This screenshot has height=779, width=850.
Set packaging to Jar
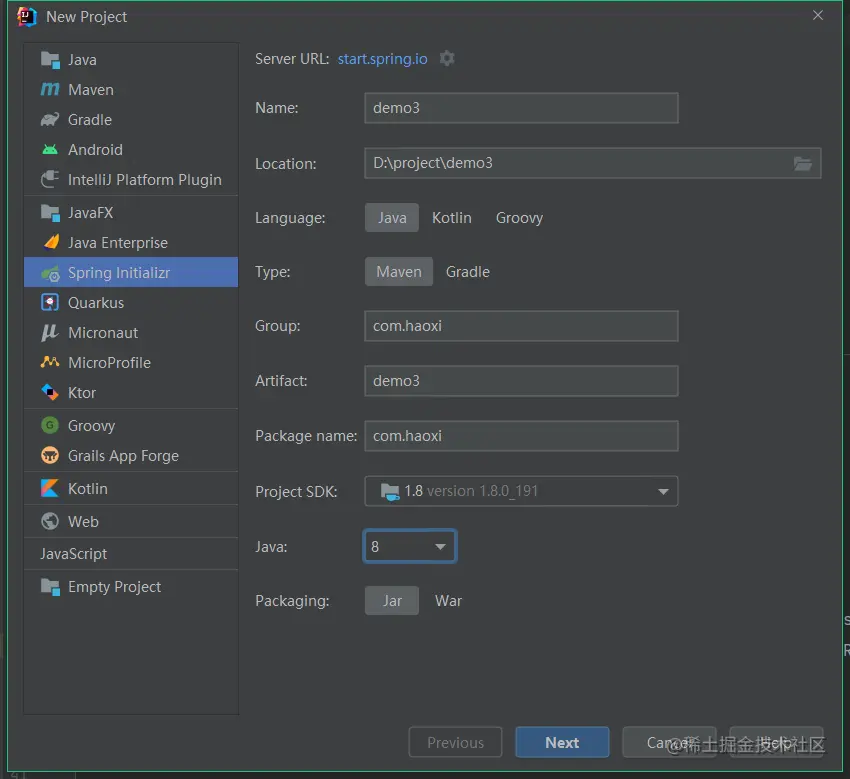click(x=391, y=601)
